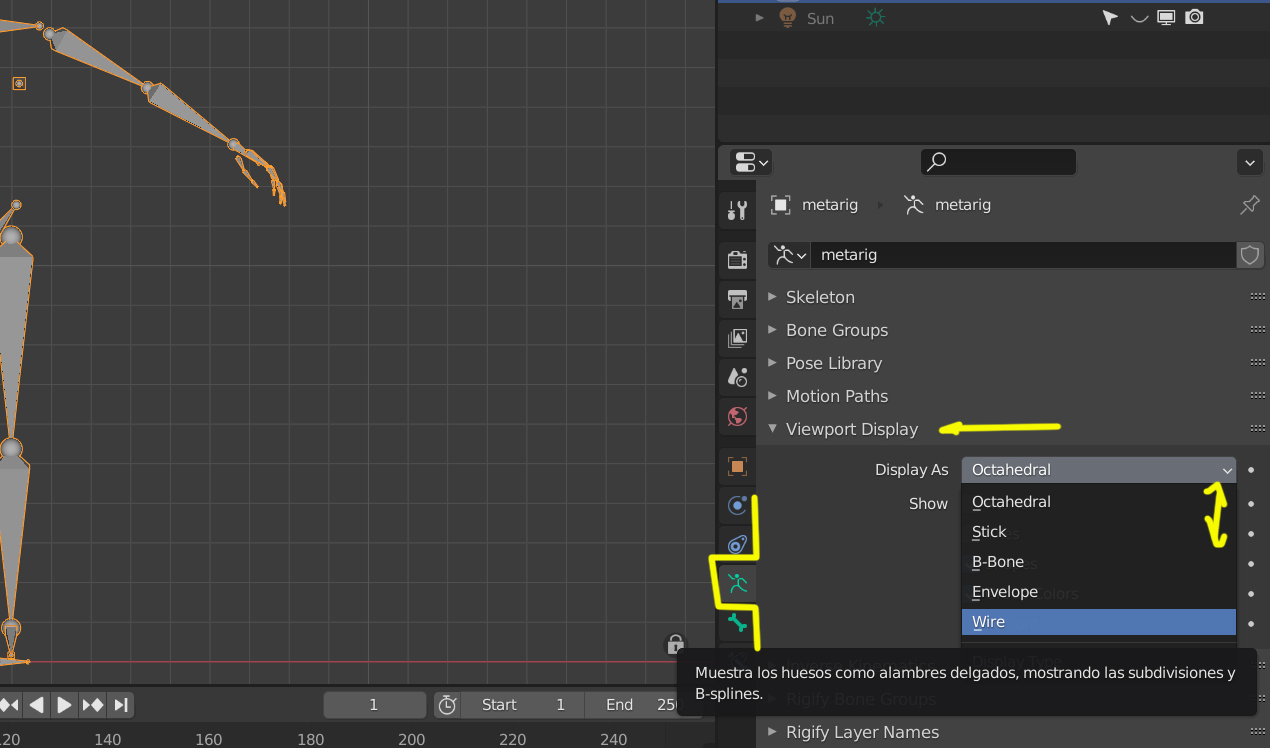The height and width of the screenshot is (748, 1270).
Task: Play the animation forward
Action: 64,705
